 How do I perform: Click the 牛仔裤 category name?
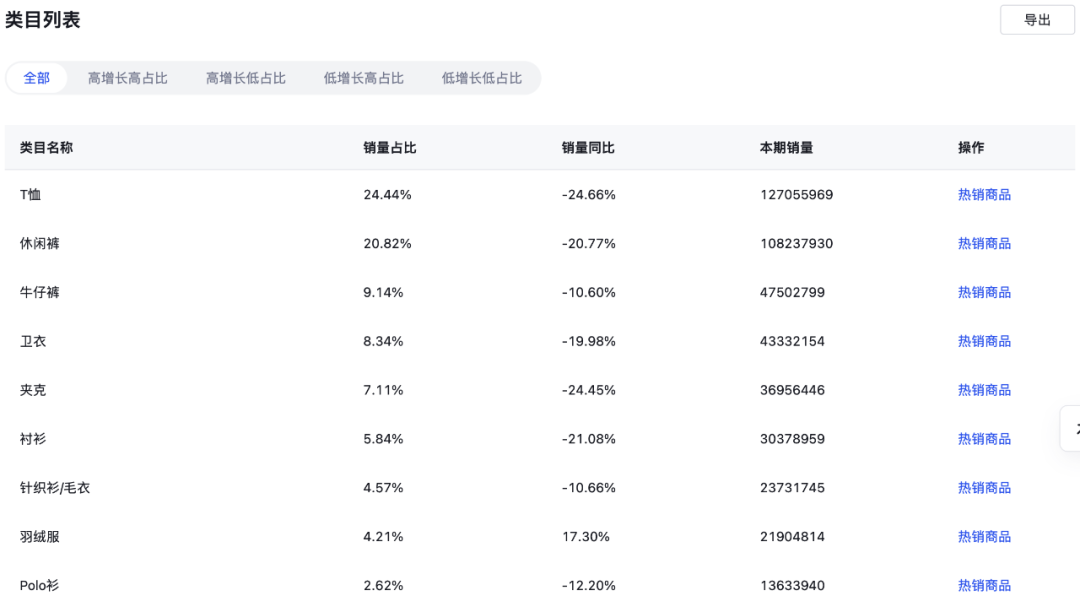[39, 293]
